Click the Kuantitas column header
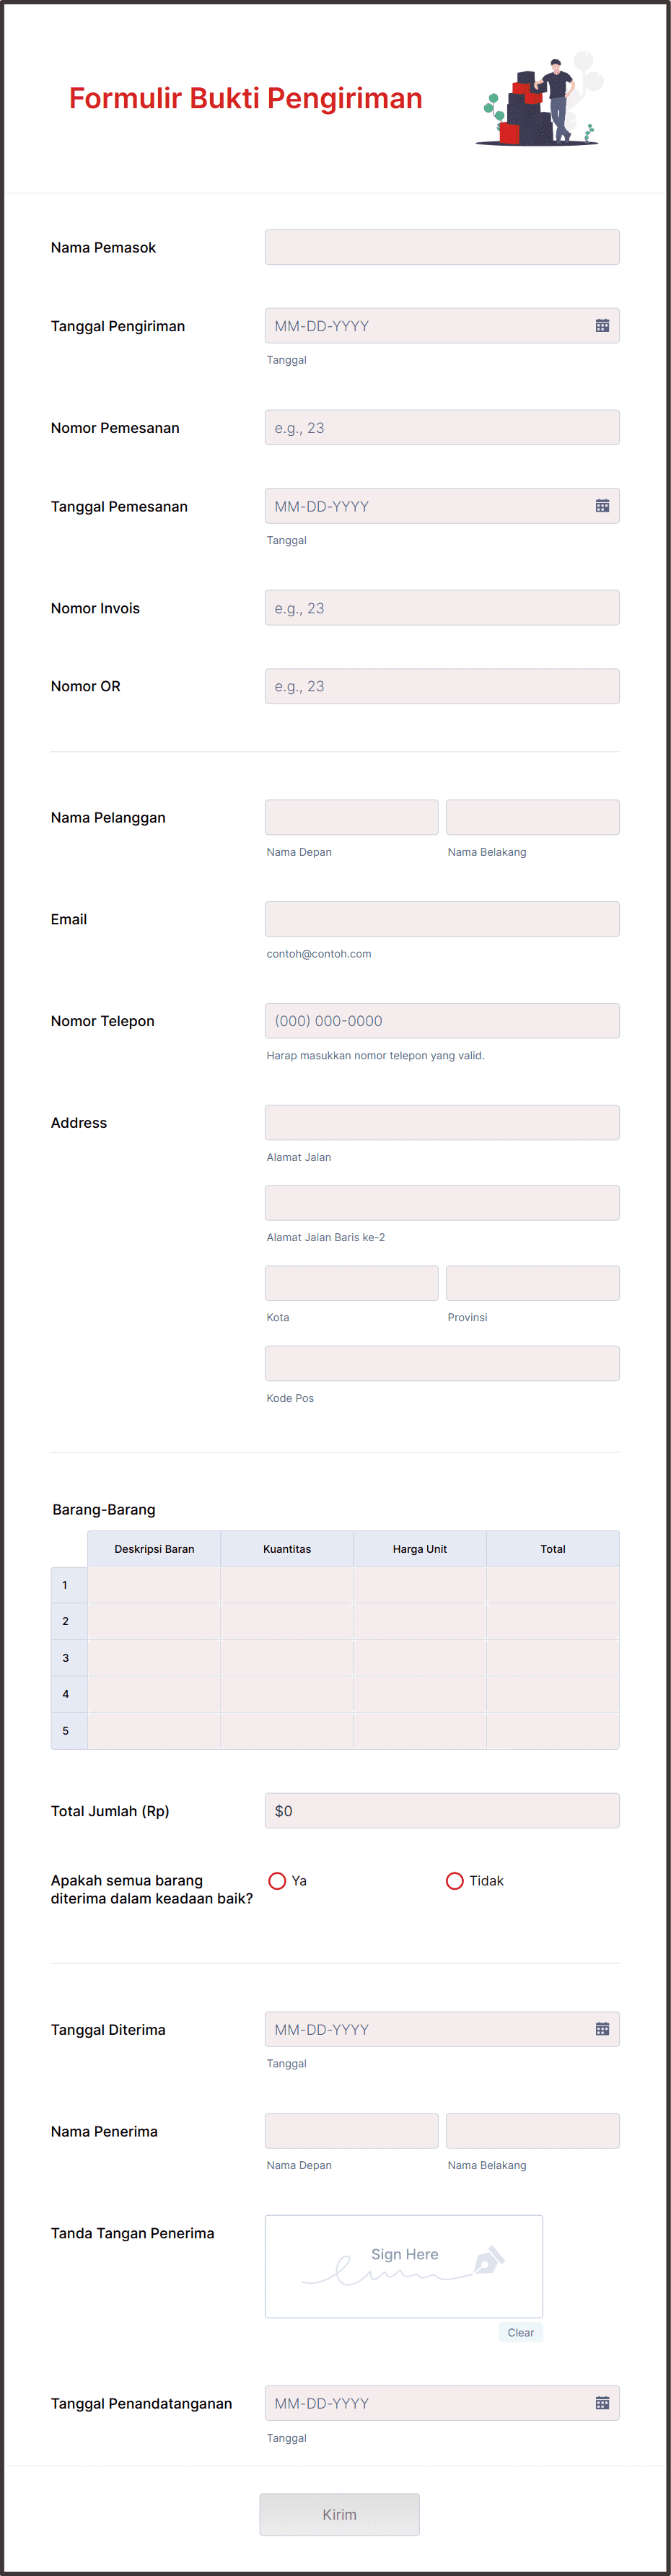Viewport: 671px width, 2576px height. pyautogui.click(x=287, y=1549)
